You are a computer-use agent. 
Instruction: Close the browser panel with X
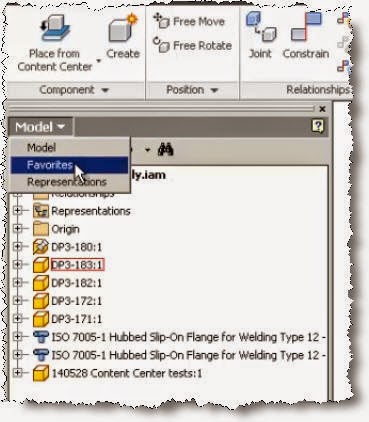pyautogui.click(x=322, y=109)
